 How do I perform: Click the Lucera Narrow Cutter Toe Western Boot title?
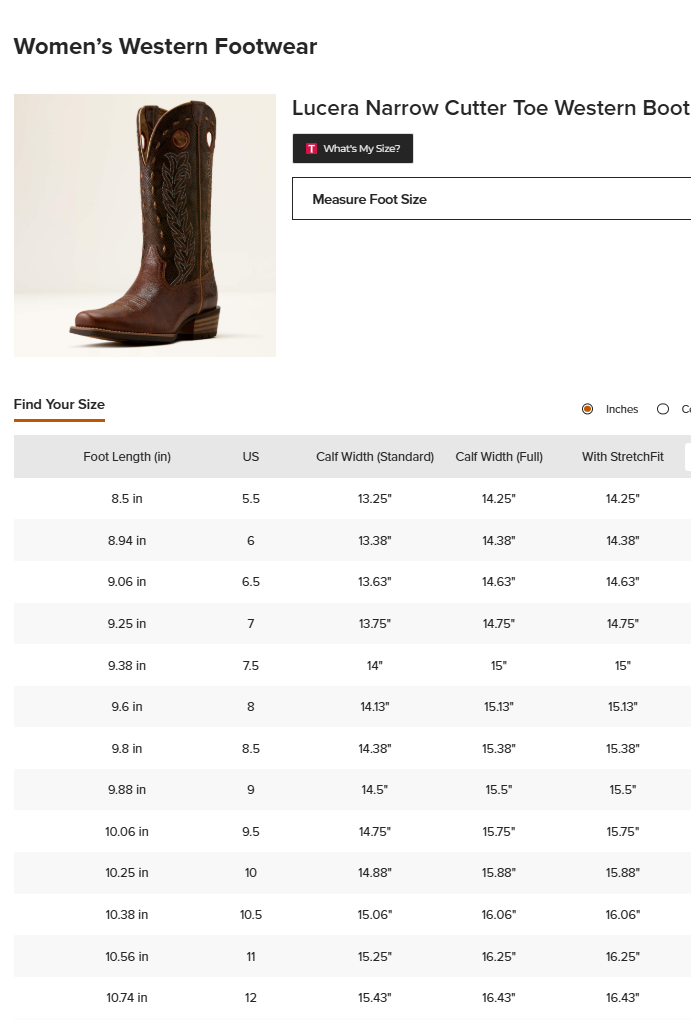[491, 107]
